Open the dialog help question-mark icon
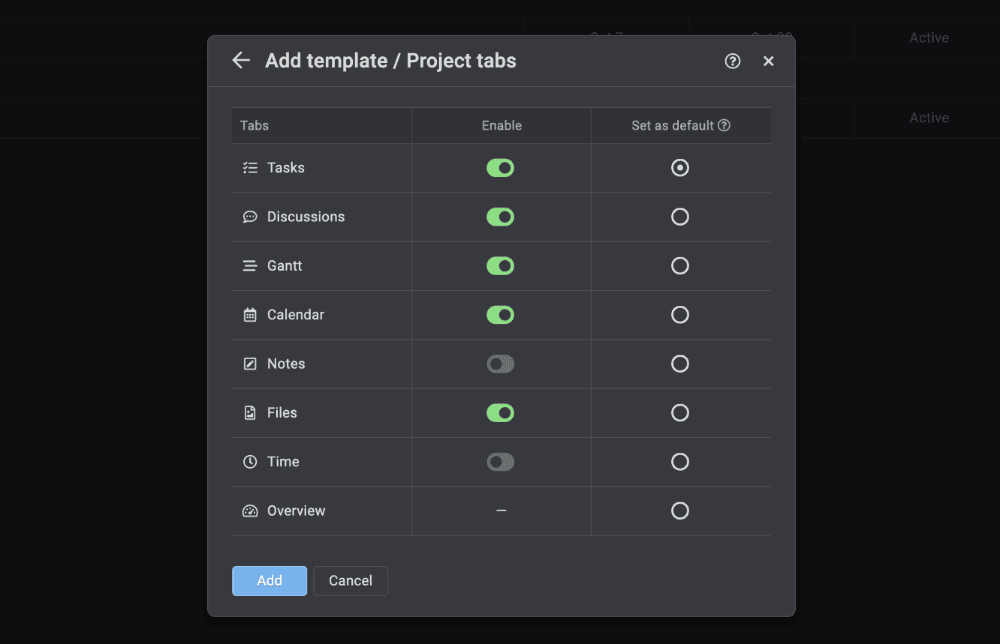Viewport: 1000px width, 644px height. (x=732, y=61)
